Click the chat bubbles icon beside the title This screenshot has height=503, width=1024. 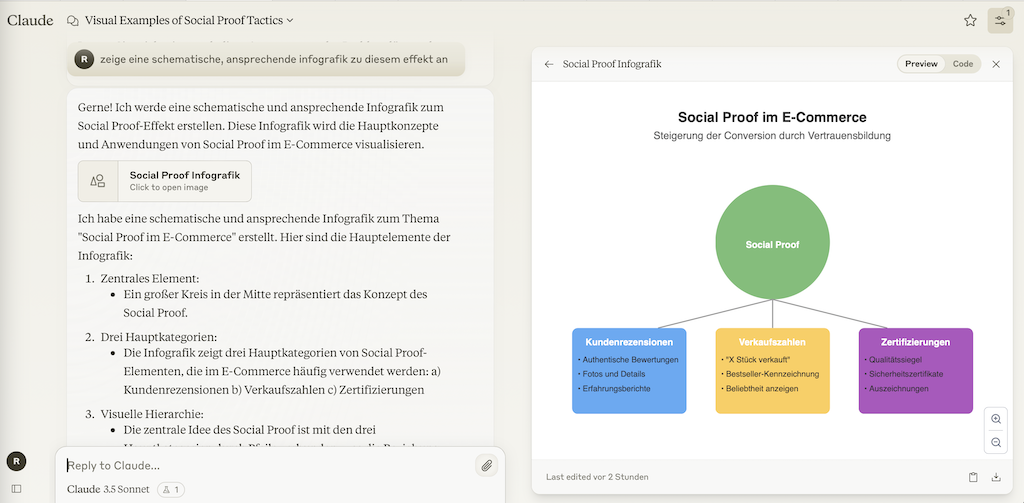[x=73, y=20]
